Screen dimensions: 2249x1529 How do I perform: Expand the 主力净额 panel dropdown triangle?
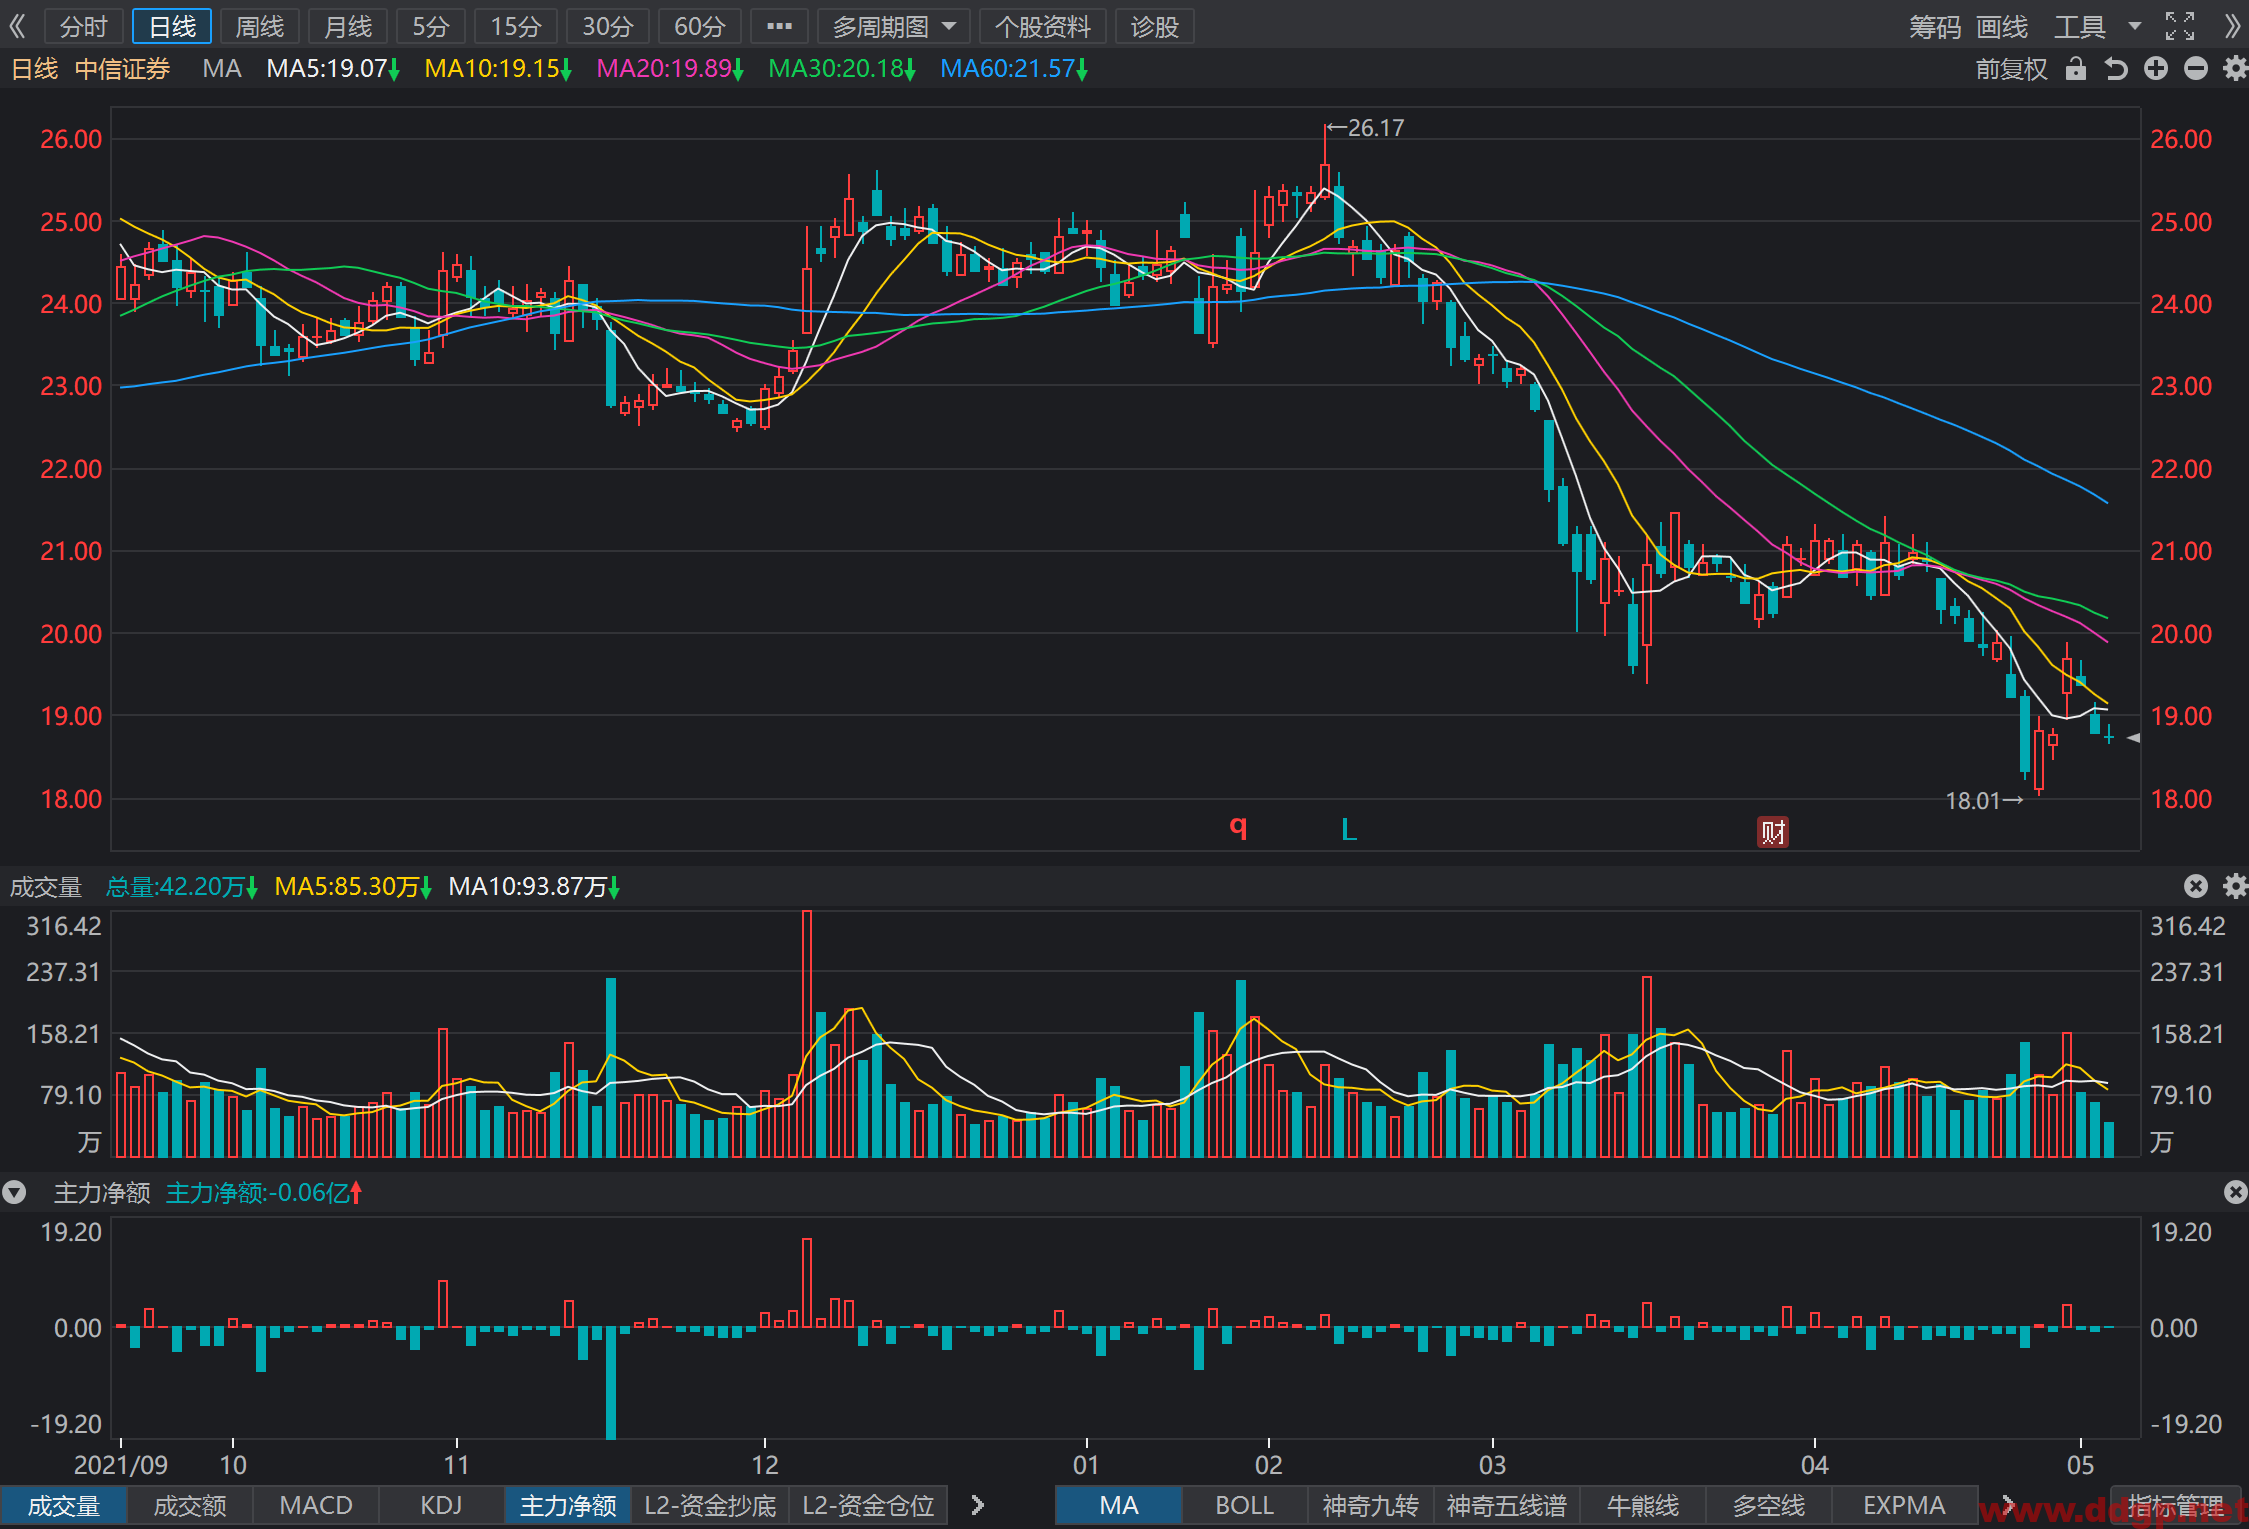click(15, 1192)
